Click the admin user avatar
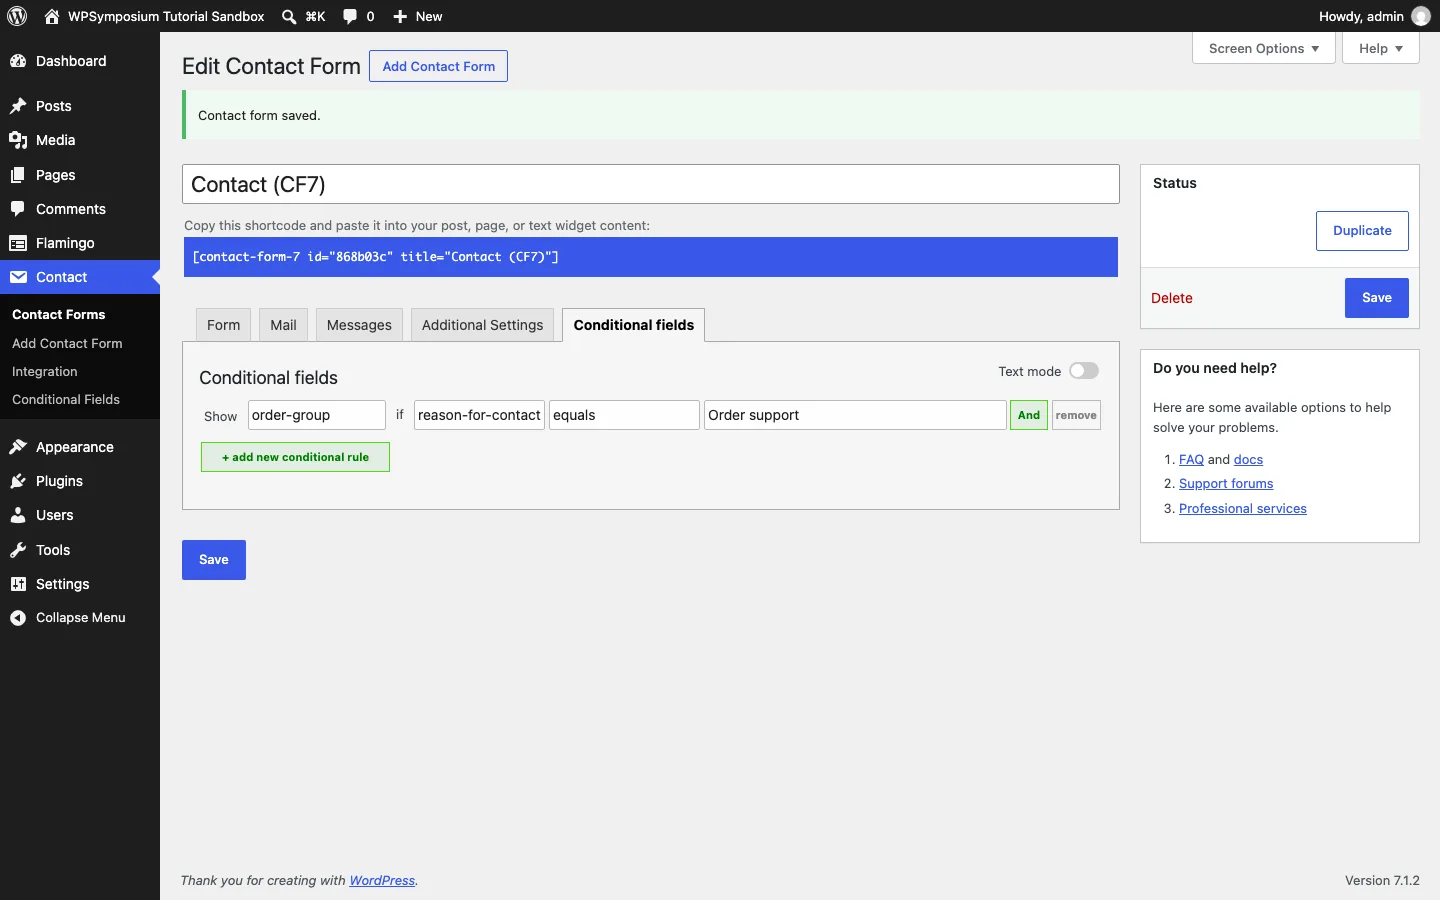Image resolution: width=1440 pixels, height=900 pixels. [1420, 16]
